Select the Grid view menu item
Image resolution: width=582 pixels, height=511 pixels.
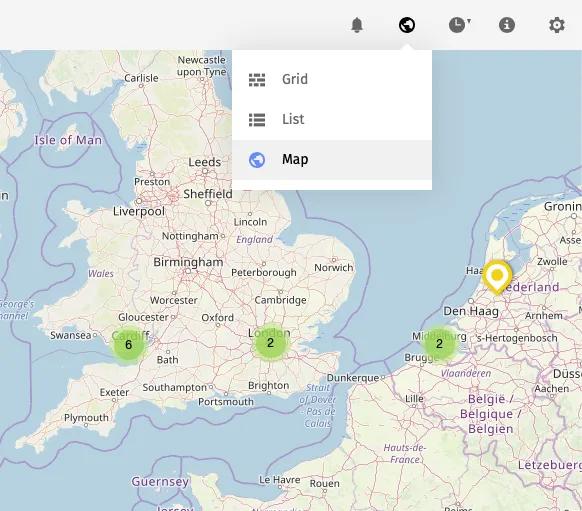coord(332,79)
